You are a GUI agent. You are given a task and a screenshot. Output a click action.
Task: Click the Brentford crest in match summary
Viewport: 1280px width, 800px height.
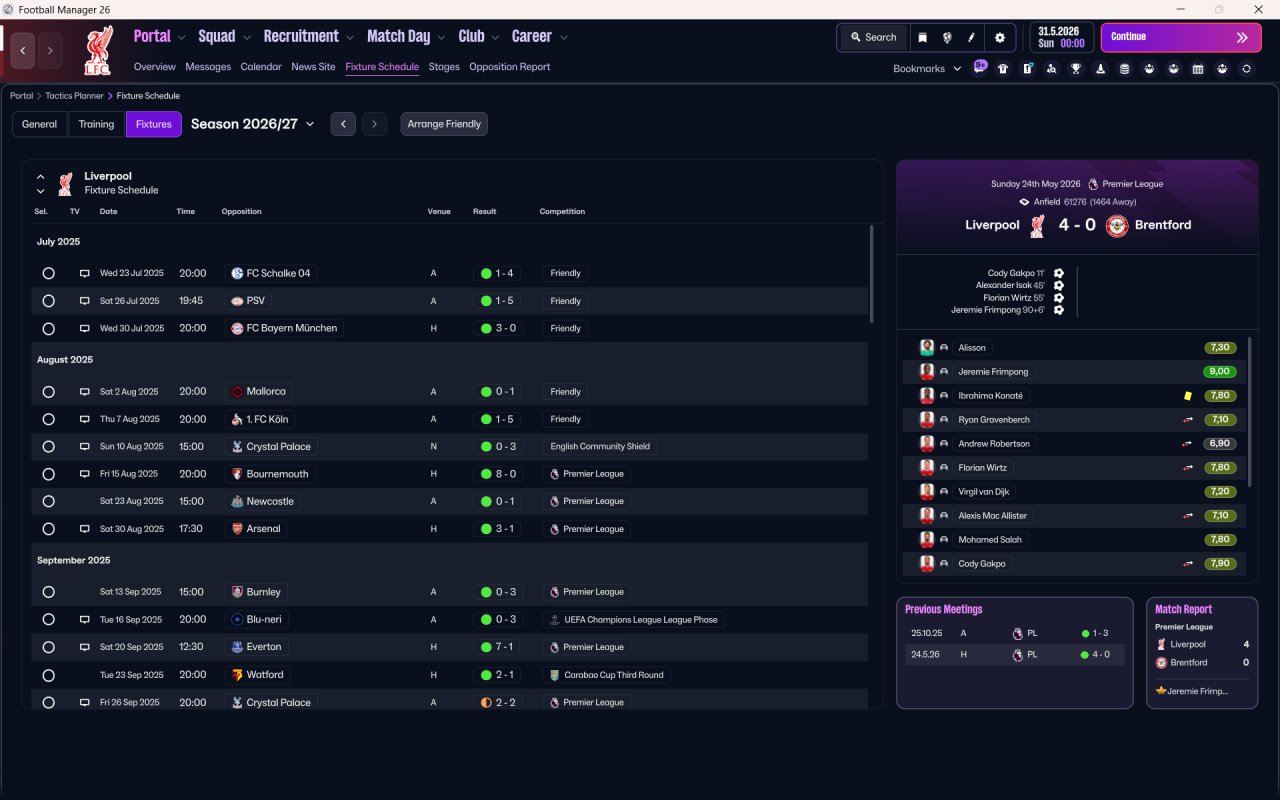tap(1117, 226)
